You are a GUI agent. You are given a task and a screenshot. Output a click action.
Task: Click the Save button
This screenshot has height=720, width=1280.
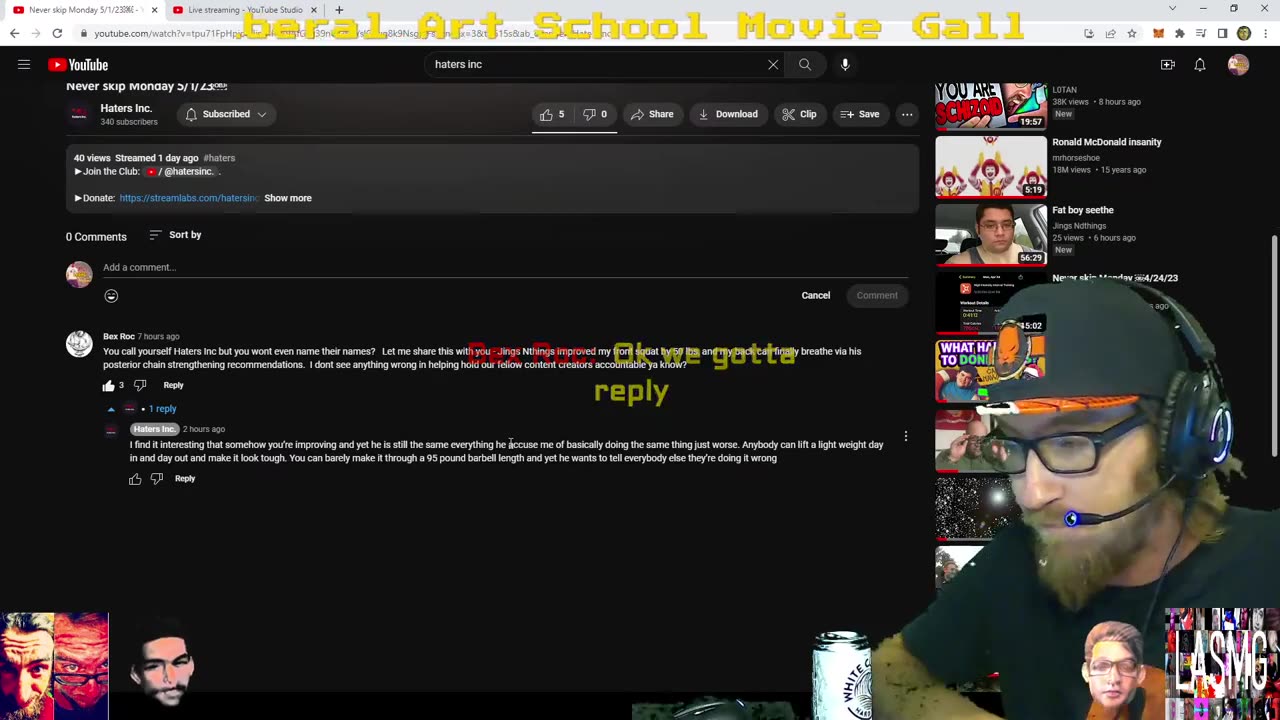860,114
